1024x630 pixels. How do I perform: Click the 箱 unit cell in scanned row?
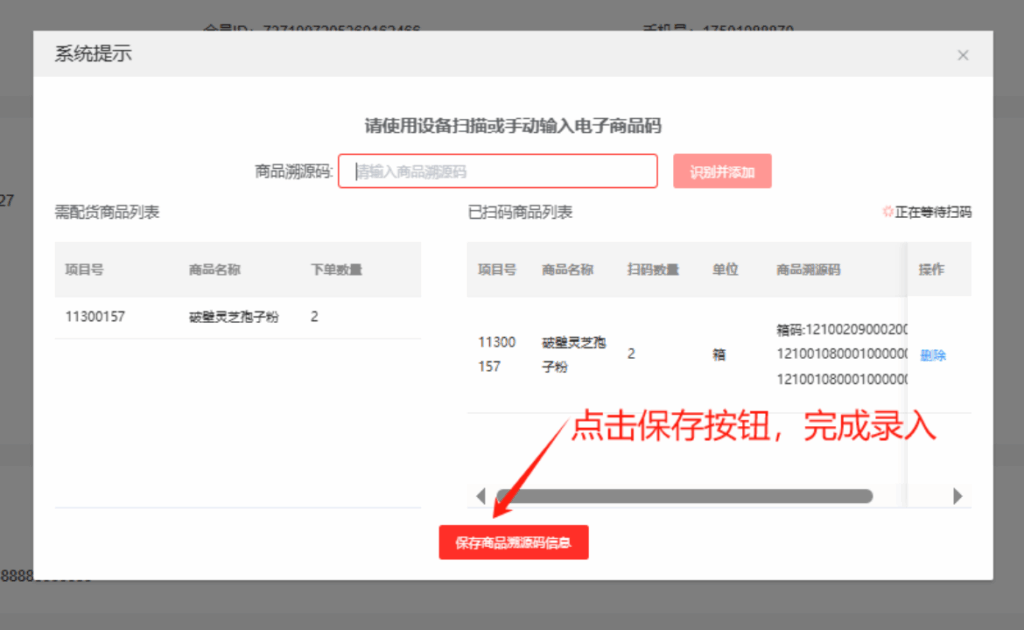[718, 355]
